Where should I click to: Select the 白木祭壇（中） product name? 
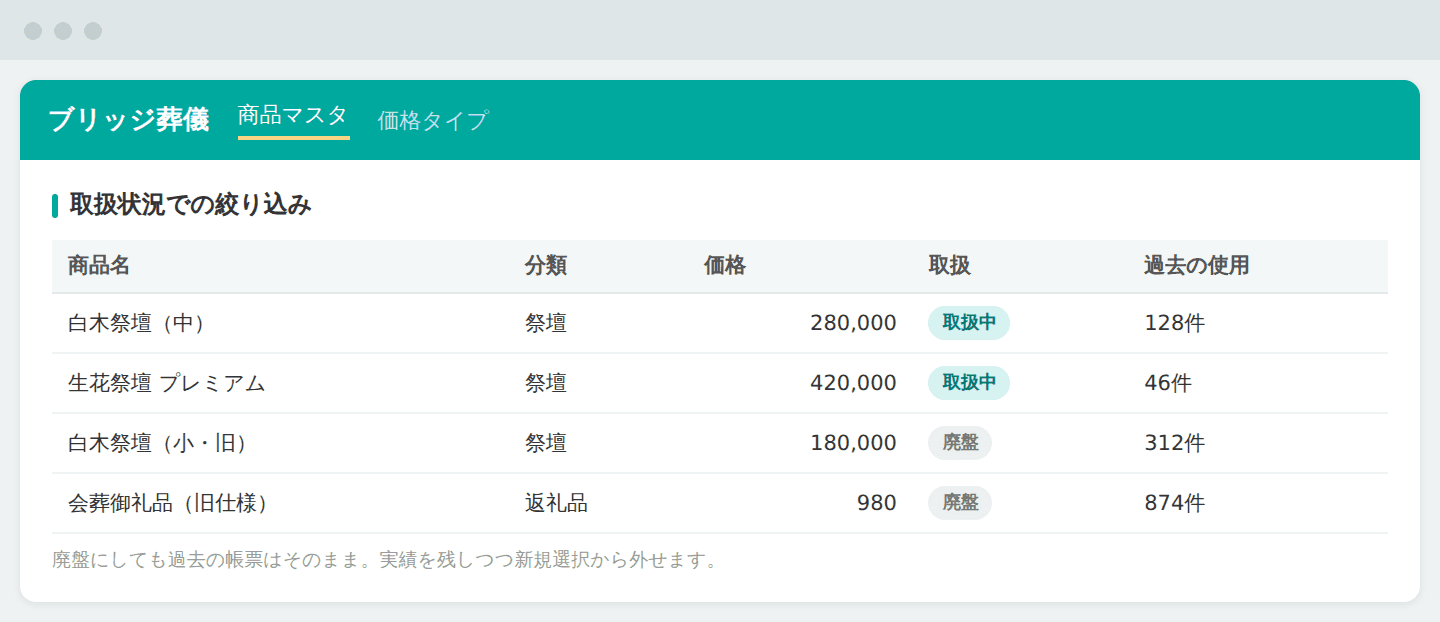[136, 323]
